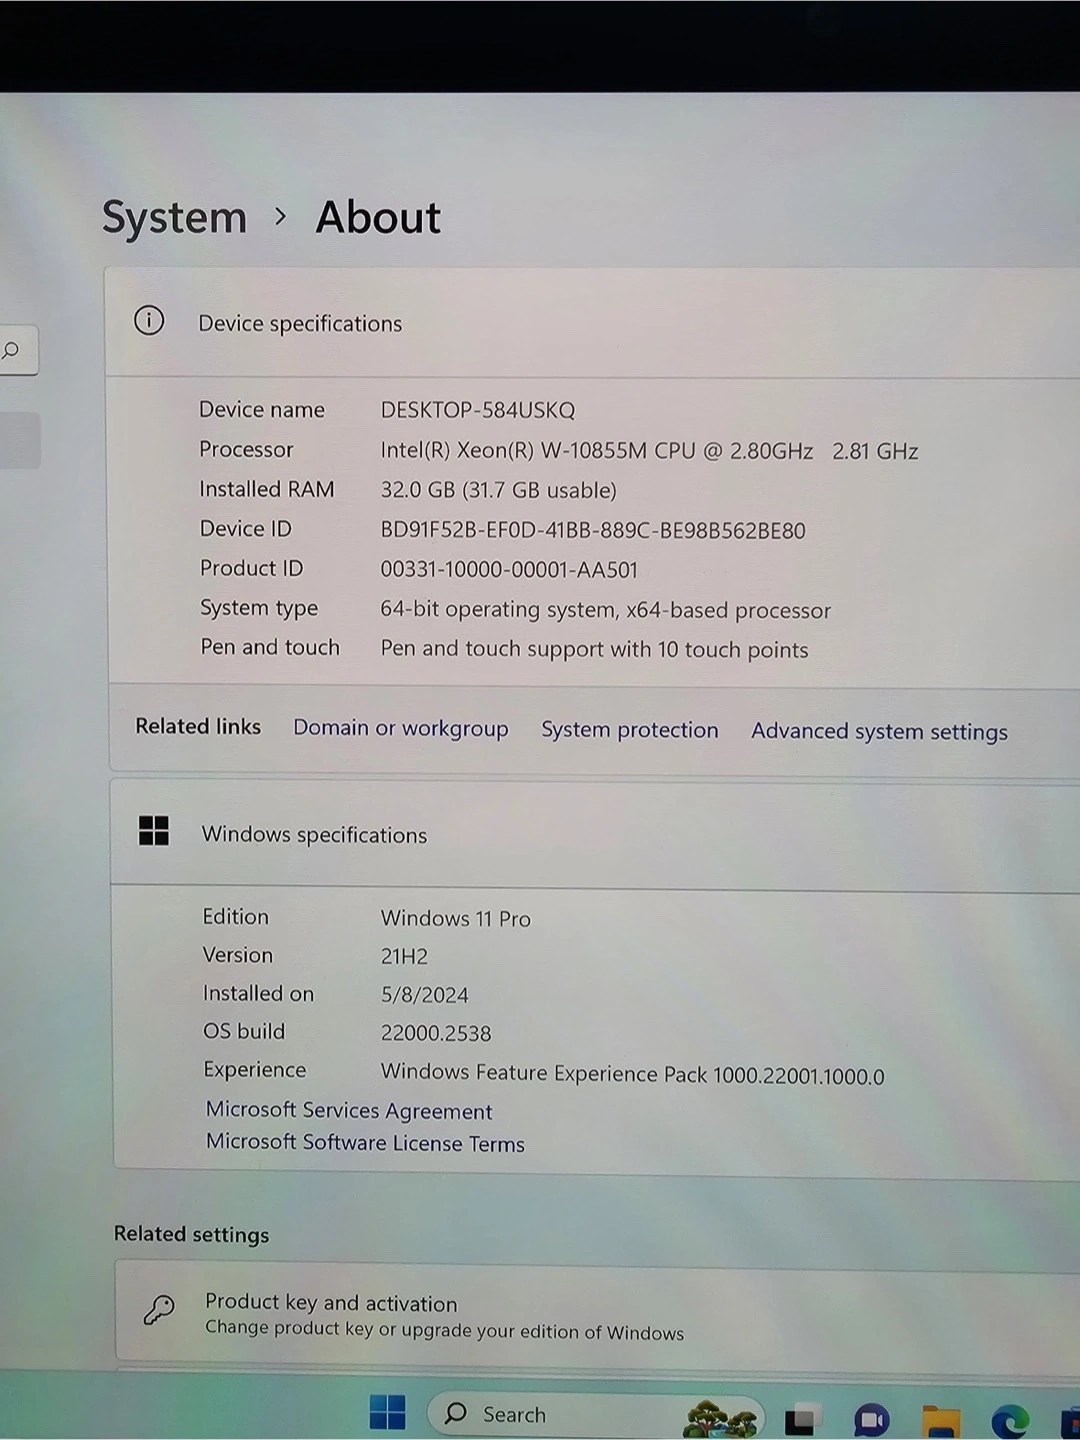1080x1440 pixels.
Task: Select Pen and touch support value
Action: [x=594, y=649]
